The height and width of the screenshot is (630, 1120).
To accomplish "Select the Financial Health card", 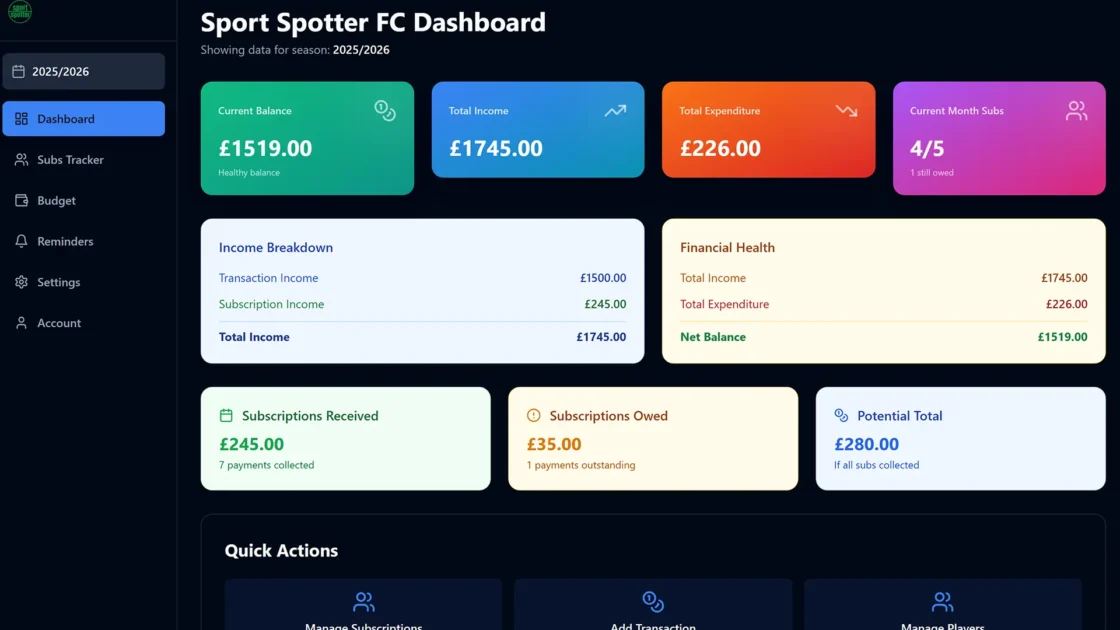I will pyautogui.click(x=883, y=288).
